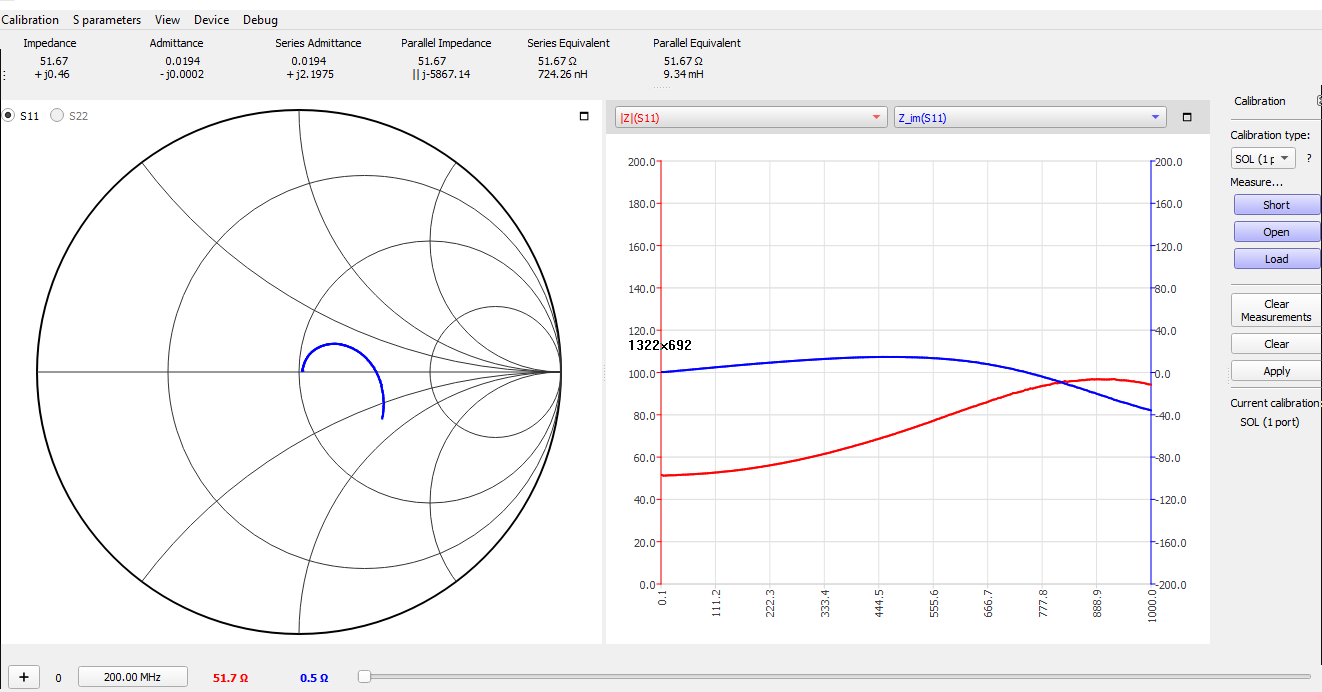
Task: Open the View menu
Action: pos(167,20)
